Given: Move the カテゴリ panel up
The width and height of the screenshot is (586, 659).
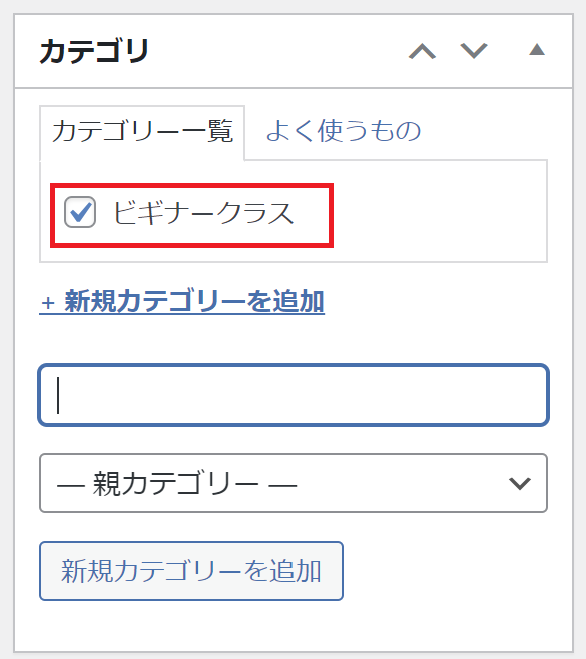Looking at the screenshot, I should pyautogui.click(x=422, y=51).
